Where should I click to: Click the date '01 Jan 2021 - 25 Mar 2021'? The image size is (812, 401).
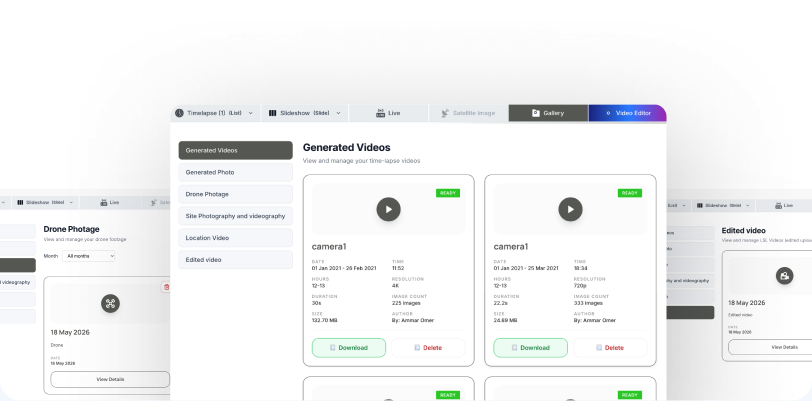(526, 268)
